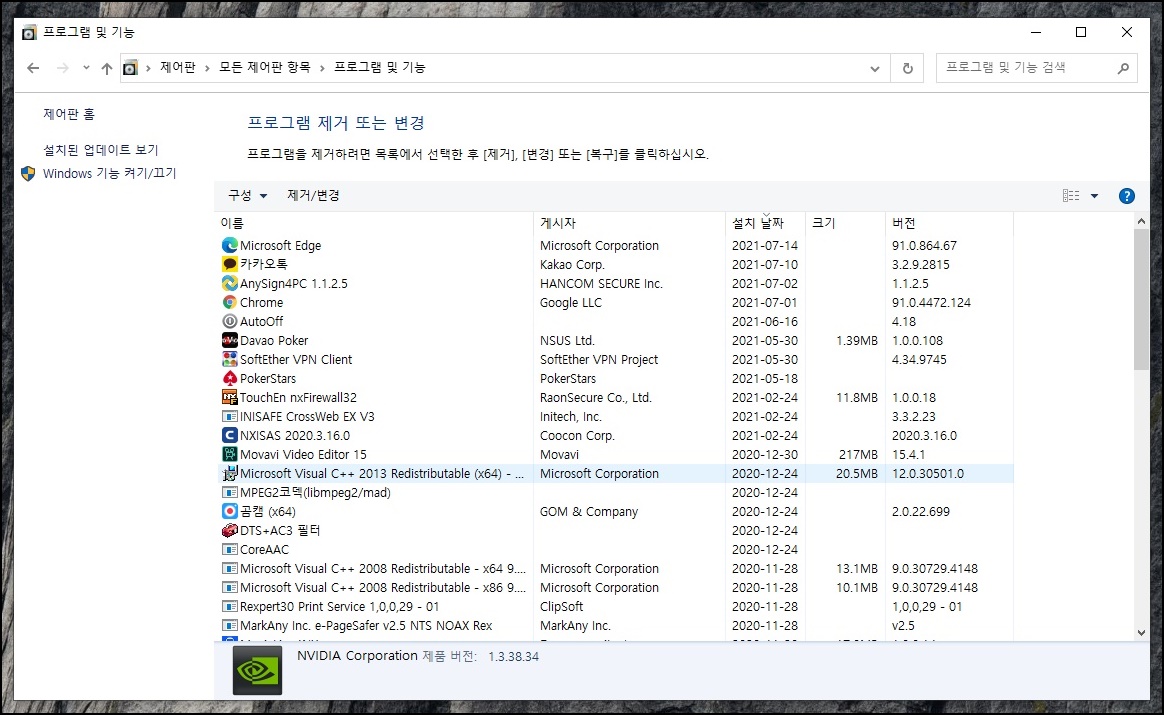Expand the view options dropdown arrow
Screen dimensions: 1164x715
tap(1094, 196)
